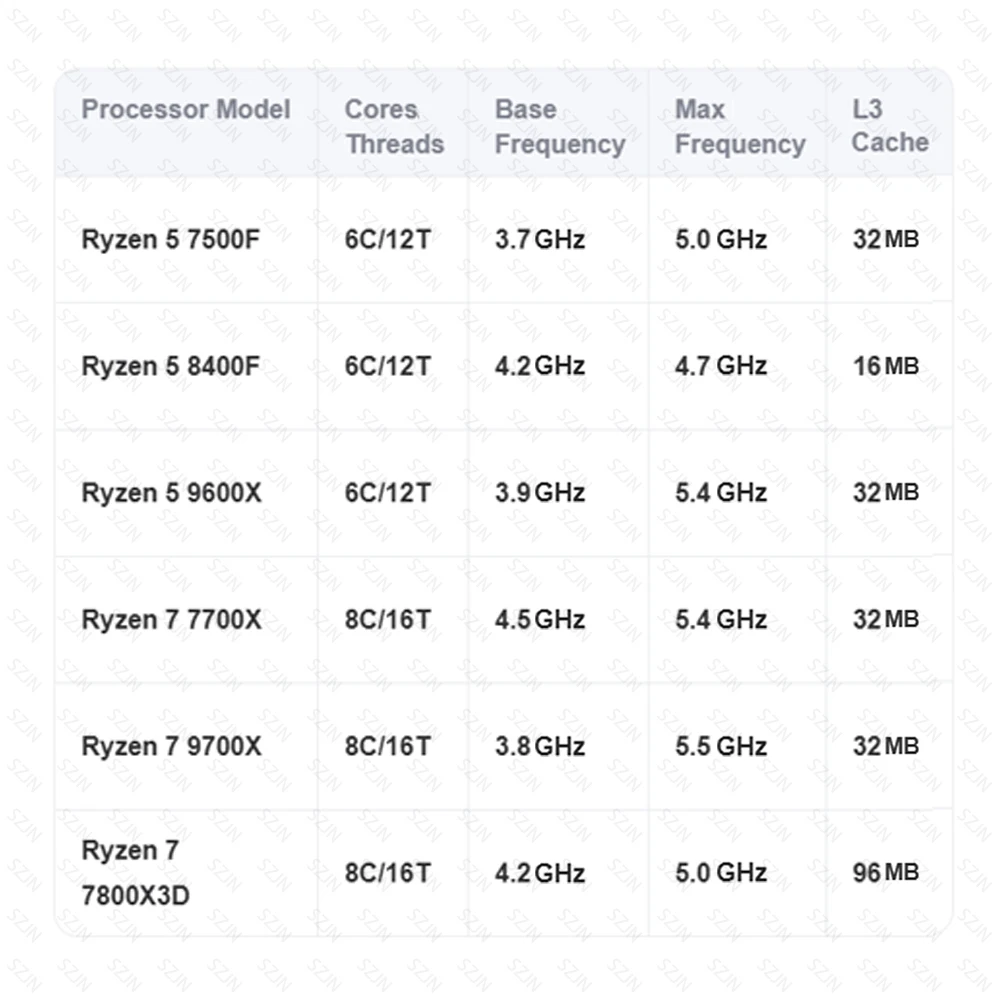Viewport: 1000px width, 1000px height.
Task: Select the Ryzen 7 9700X cell
Action: coord(171,746)
